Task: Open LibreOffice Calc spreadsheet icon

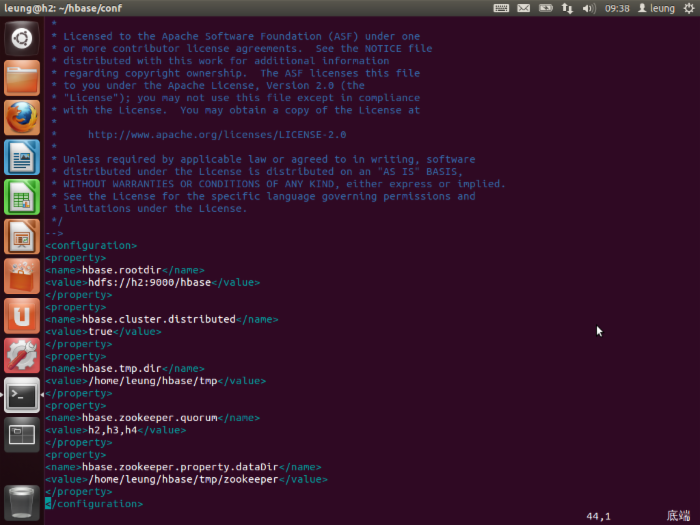Action: [x=21, y=197]
